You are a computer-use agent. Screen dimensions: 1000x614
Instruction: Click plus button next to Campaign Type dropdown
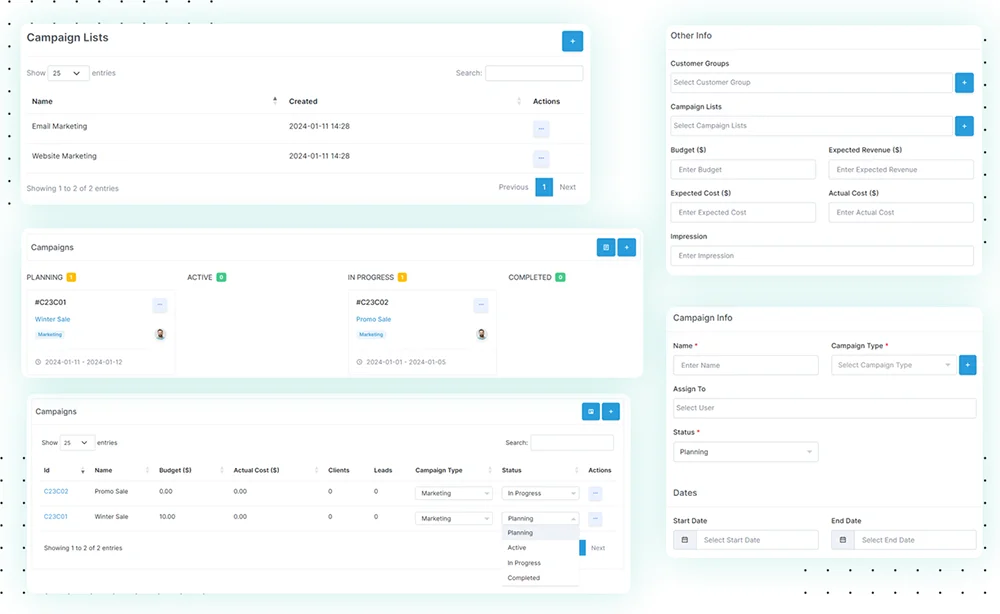(967, 365)
